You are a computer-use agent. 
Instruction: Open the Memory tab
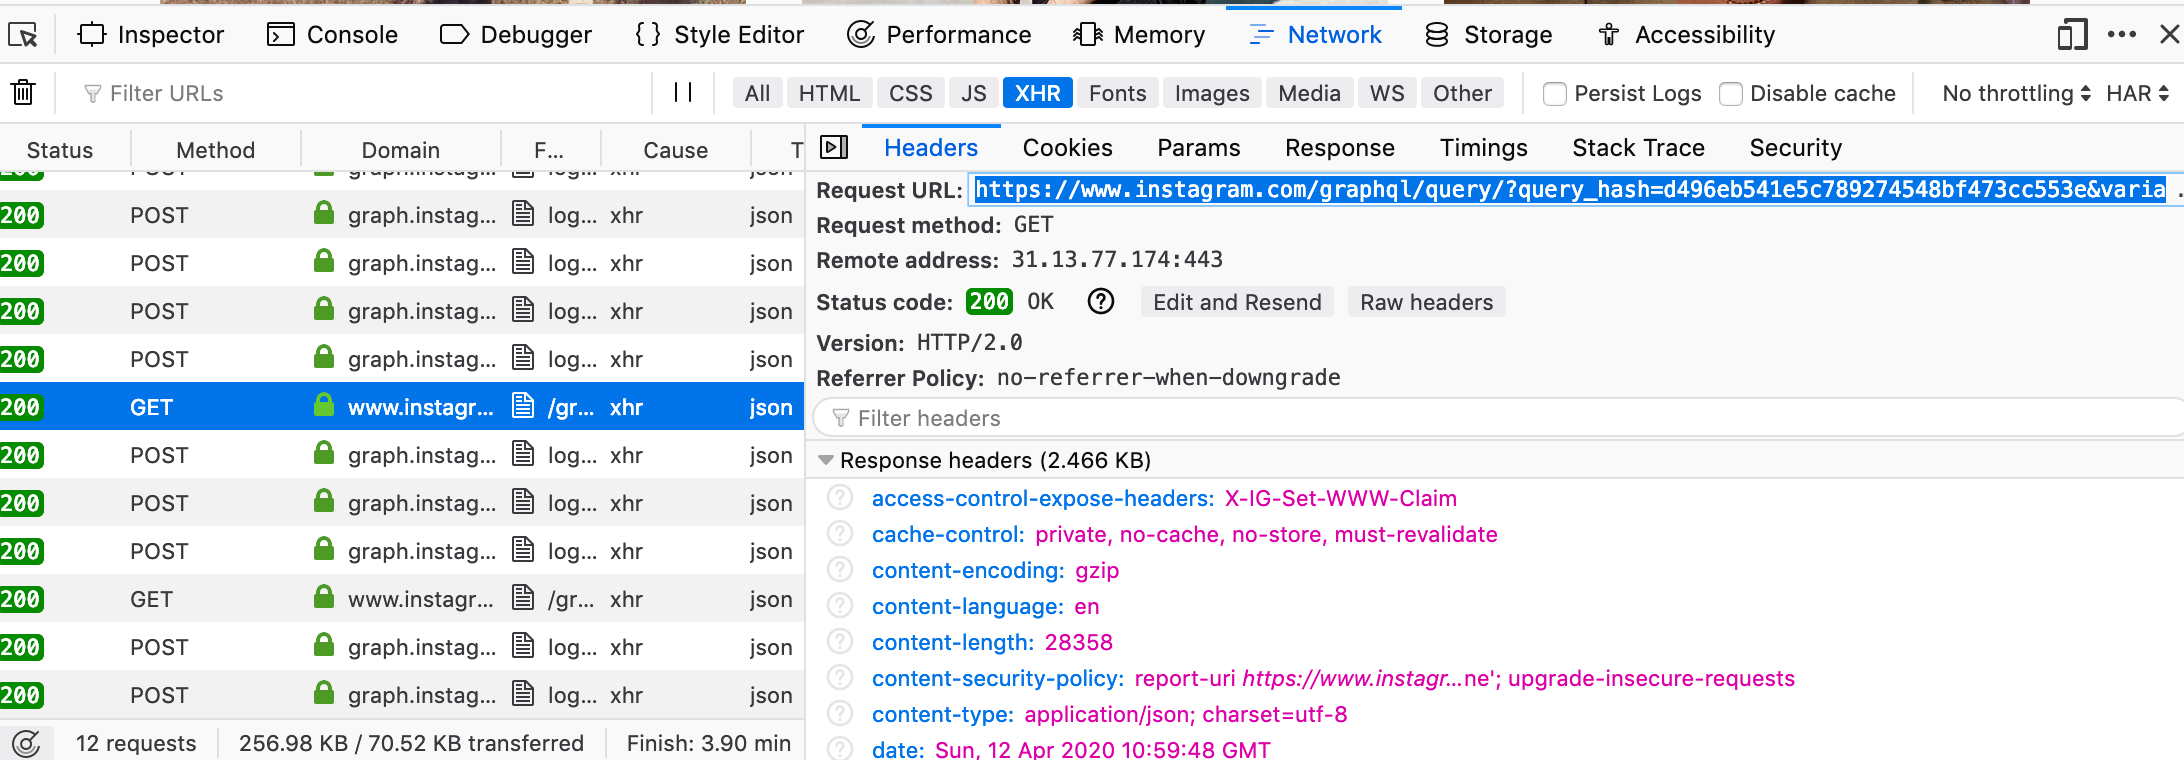click(1139, 35)
